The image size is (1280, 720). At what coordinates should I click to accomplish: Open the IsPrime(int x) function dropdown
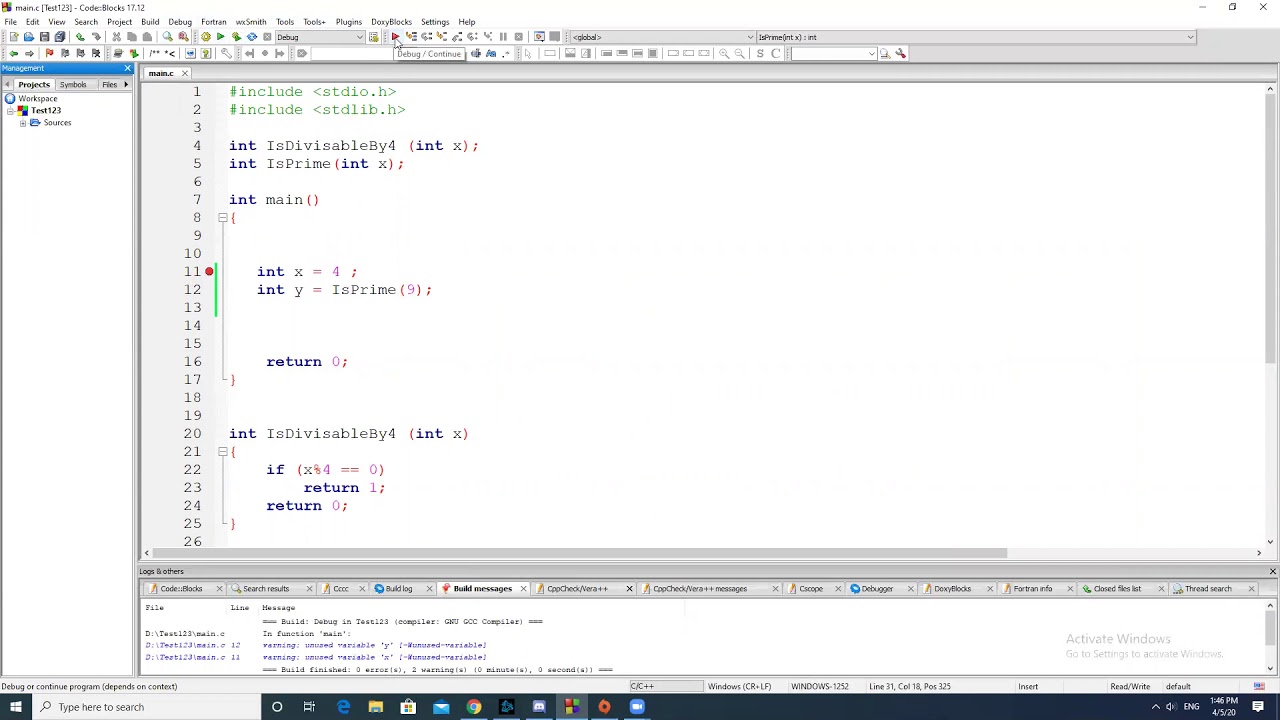point(975,37)
